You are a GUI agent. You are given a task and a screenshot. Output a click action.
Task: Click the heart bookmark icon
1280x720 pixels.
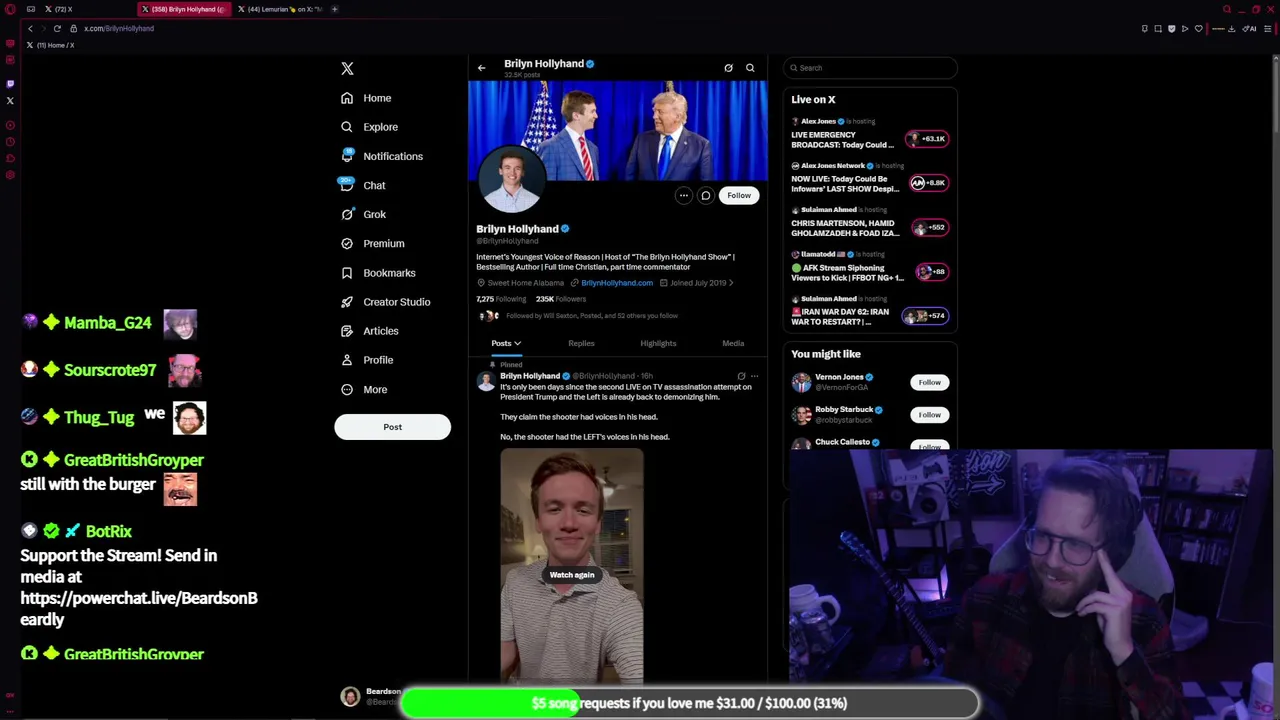click(x=1199, y=28)
